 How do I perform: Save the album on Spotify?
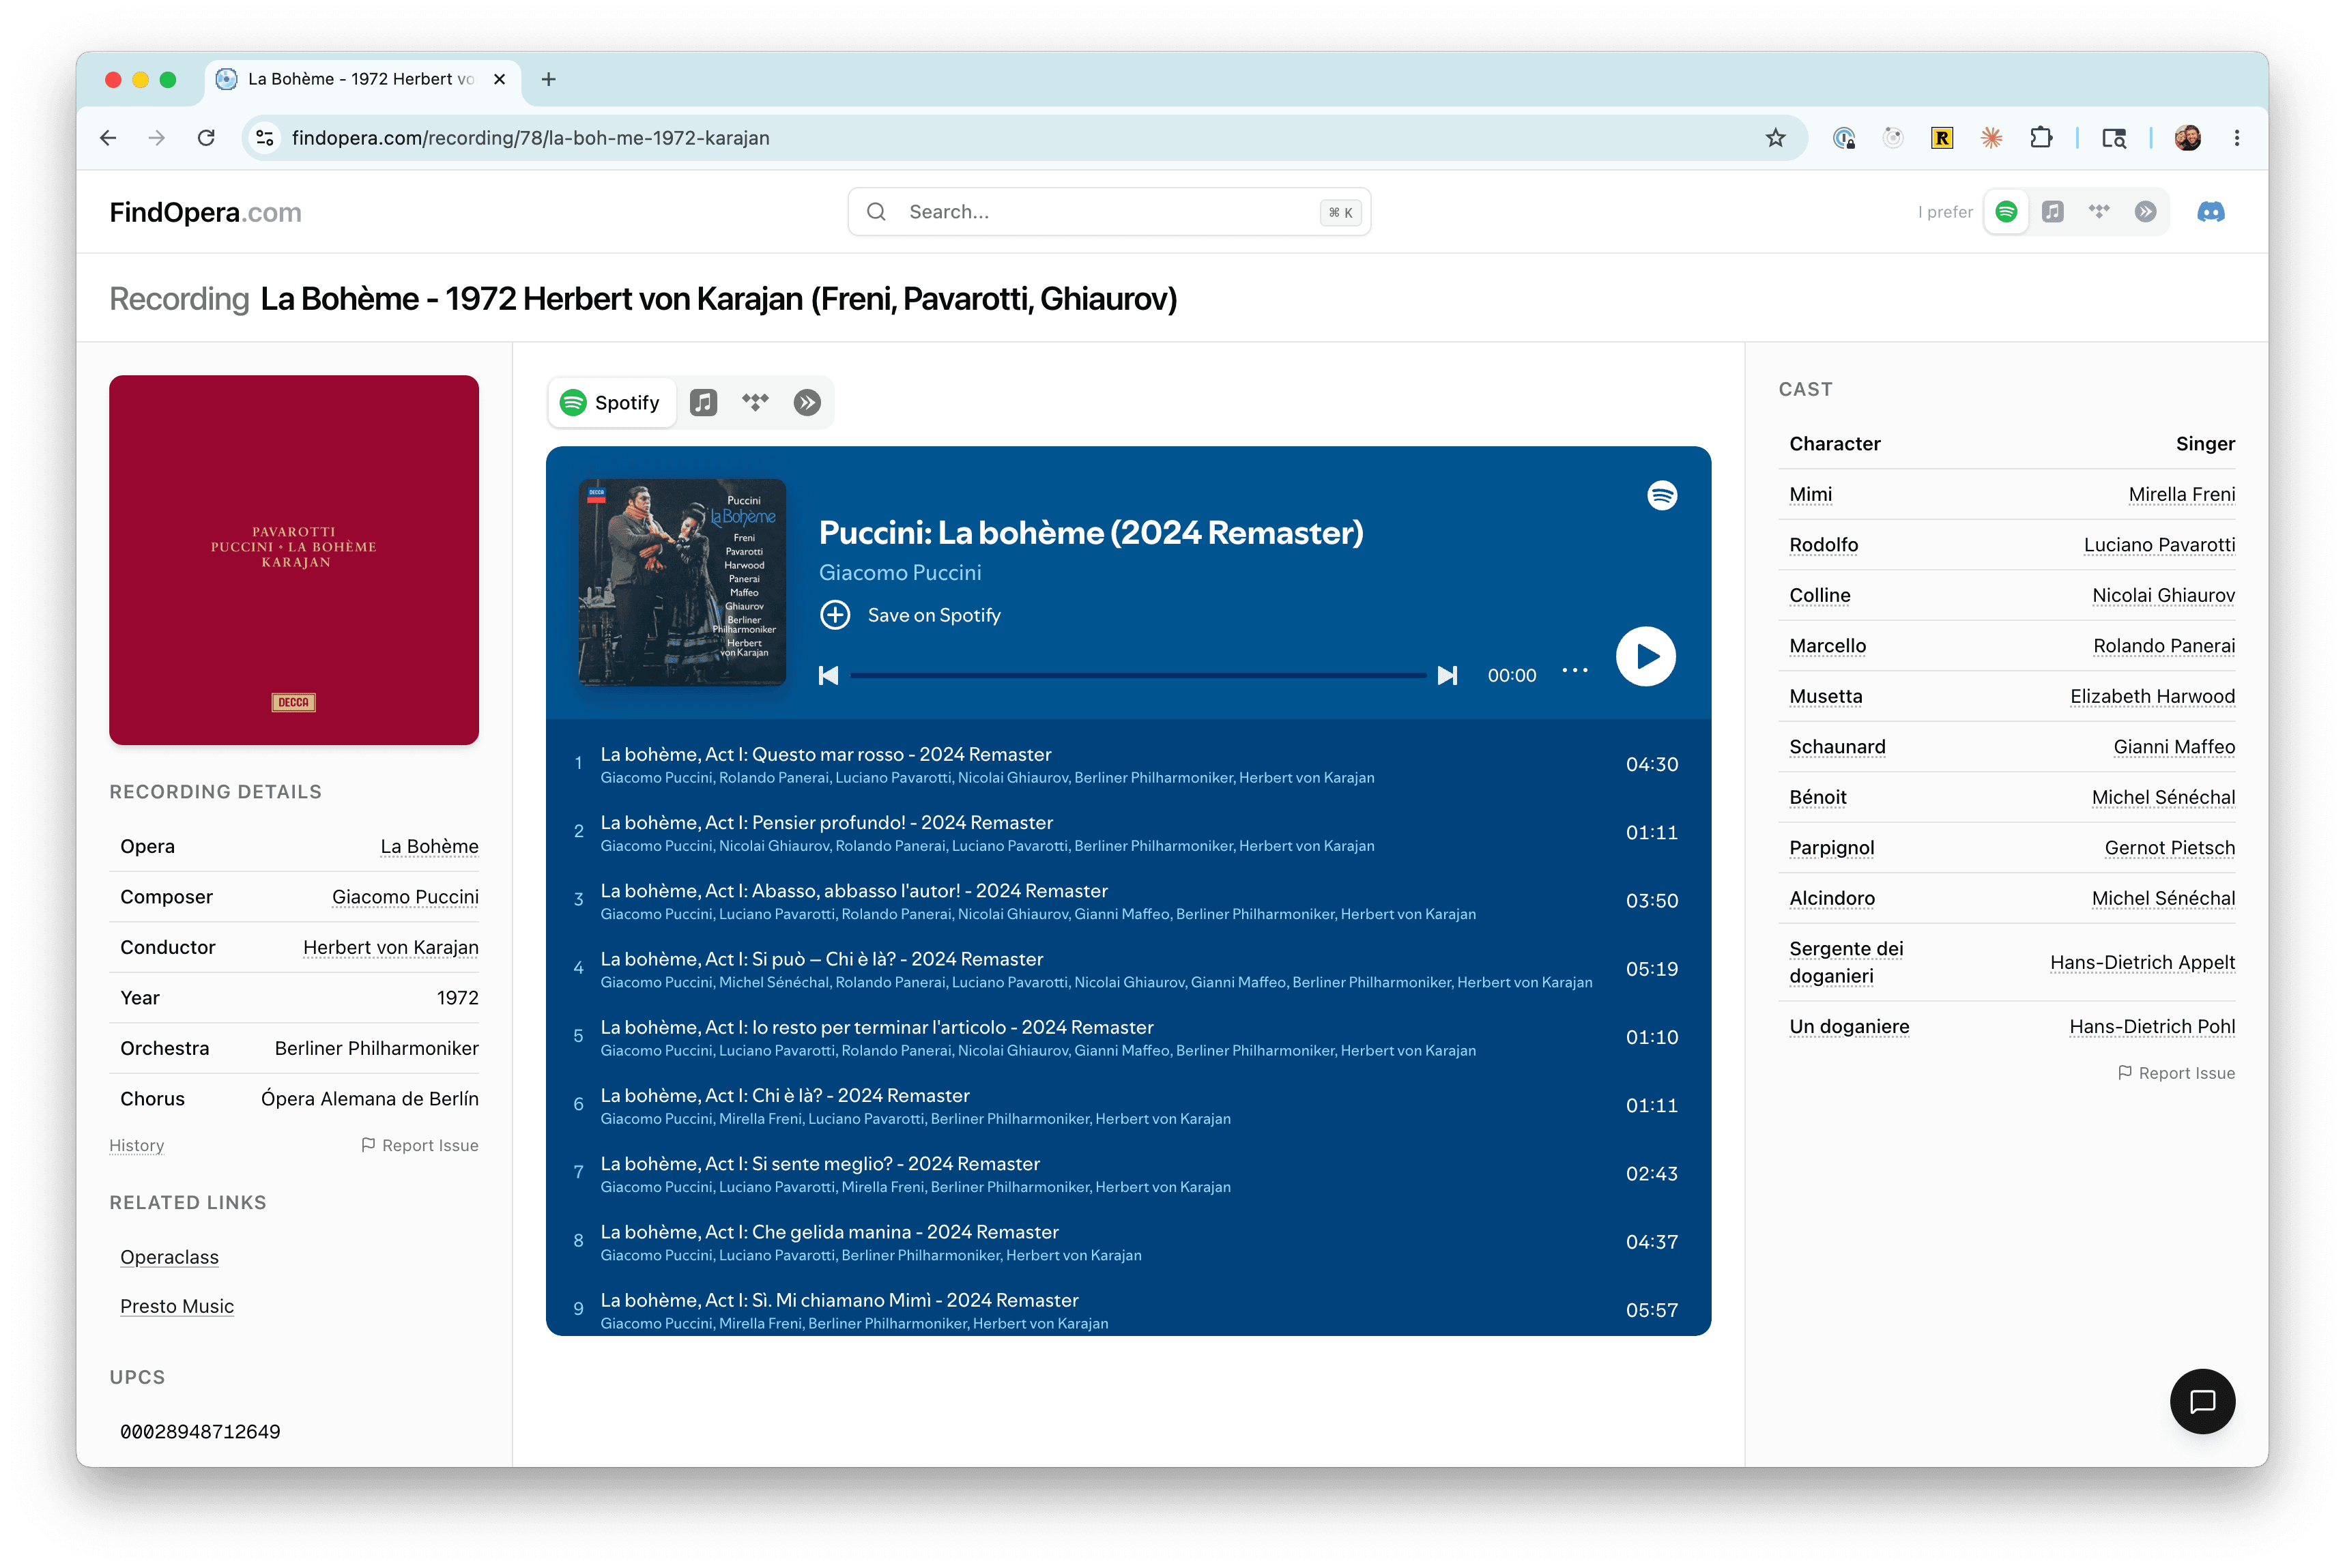pyautogui.click(x=910, y=615)
